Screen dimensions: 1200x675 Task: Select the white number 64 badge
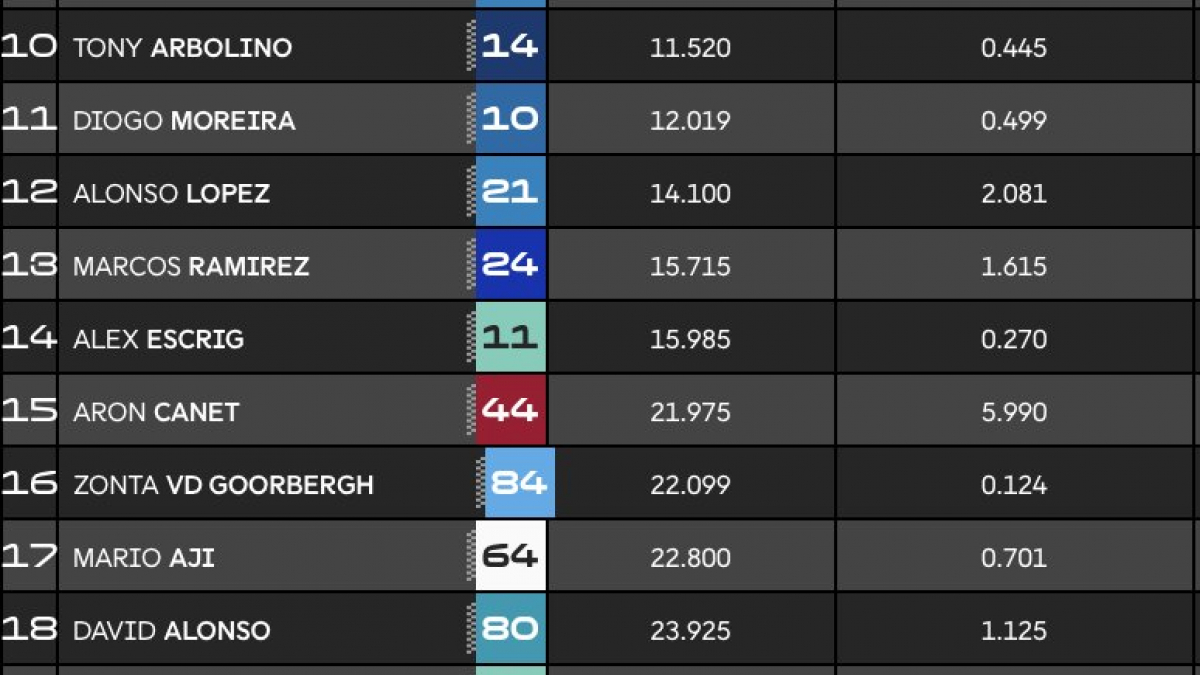pyautogui.click(x=510, y=557)
